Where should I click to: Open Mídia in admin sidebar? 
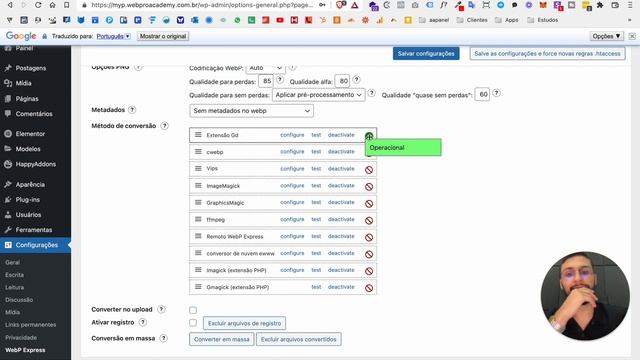(23, 83)
